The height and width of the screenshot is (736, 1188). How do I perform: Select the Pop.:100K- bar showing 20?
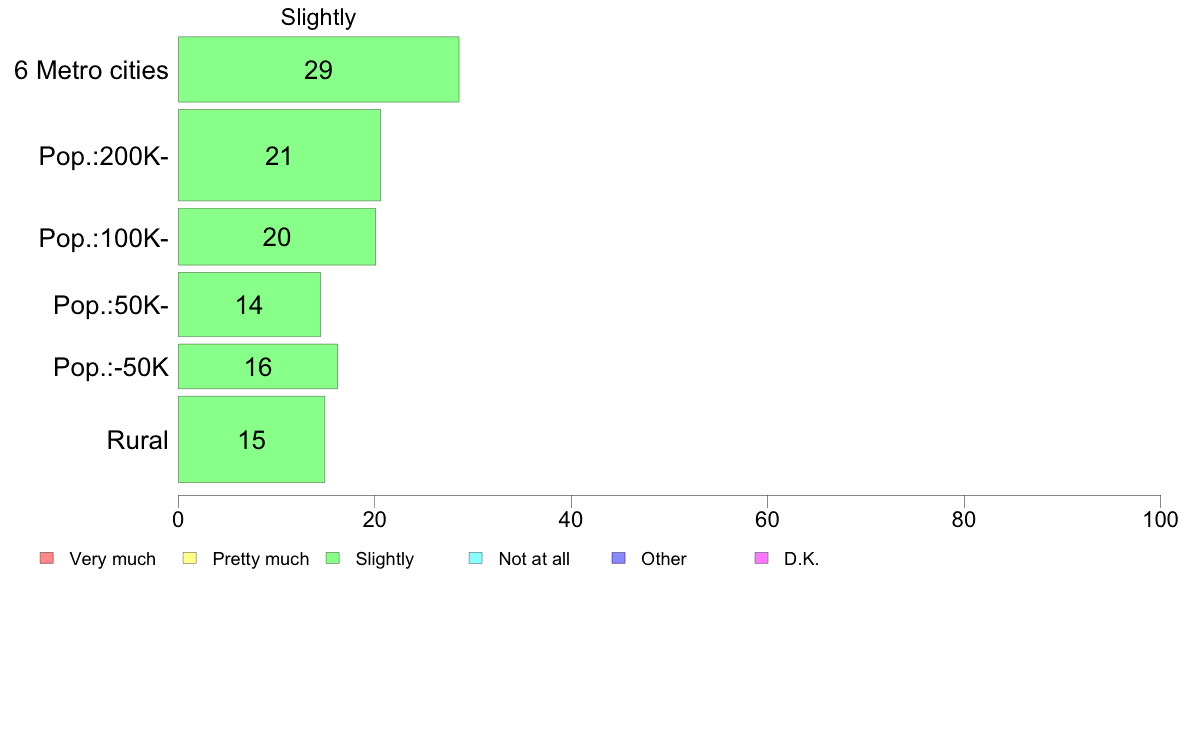(x=277, y=236)
